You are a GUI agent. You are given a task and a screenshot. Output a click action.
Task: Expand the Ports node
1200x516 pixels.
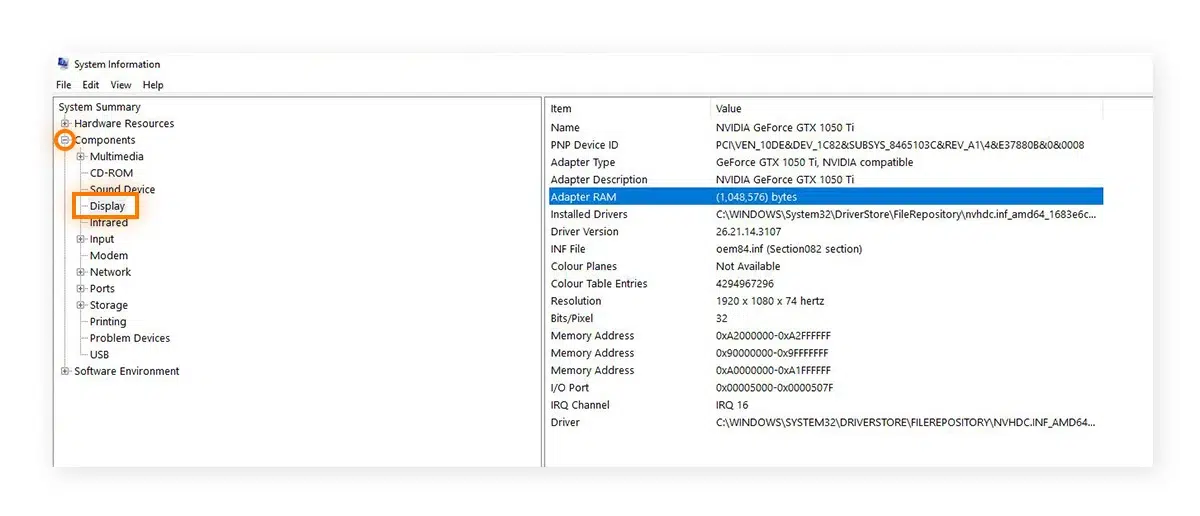pos(81,289)
